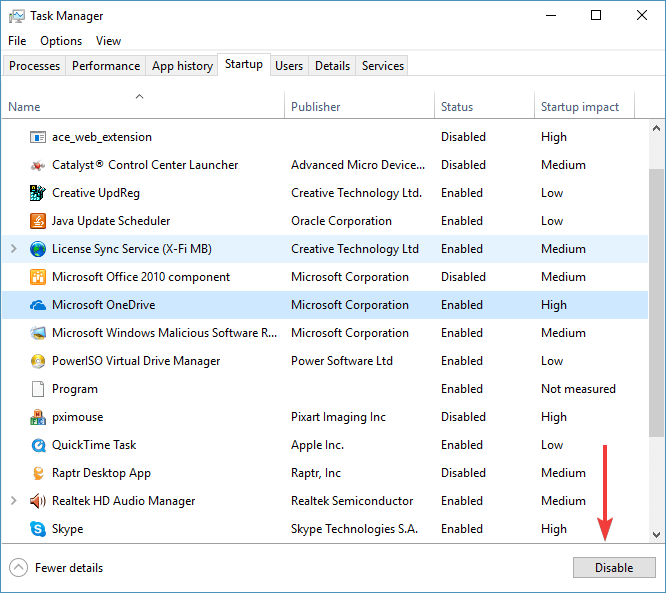Expand the Realtek HD Audio Manager entry
This screenshot has width=666, height=593.
pyautogui.click(x=14, y=501)
